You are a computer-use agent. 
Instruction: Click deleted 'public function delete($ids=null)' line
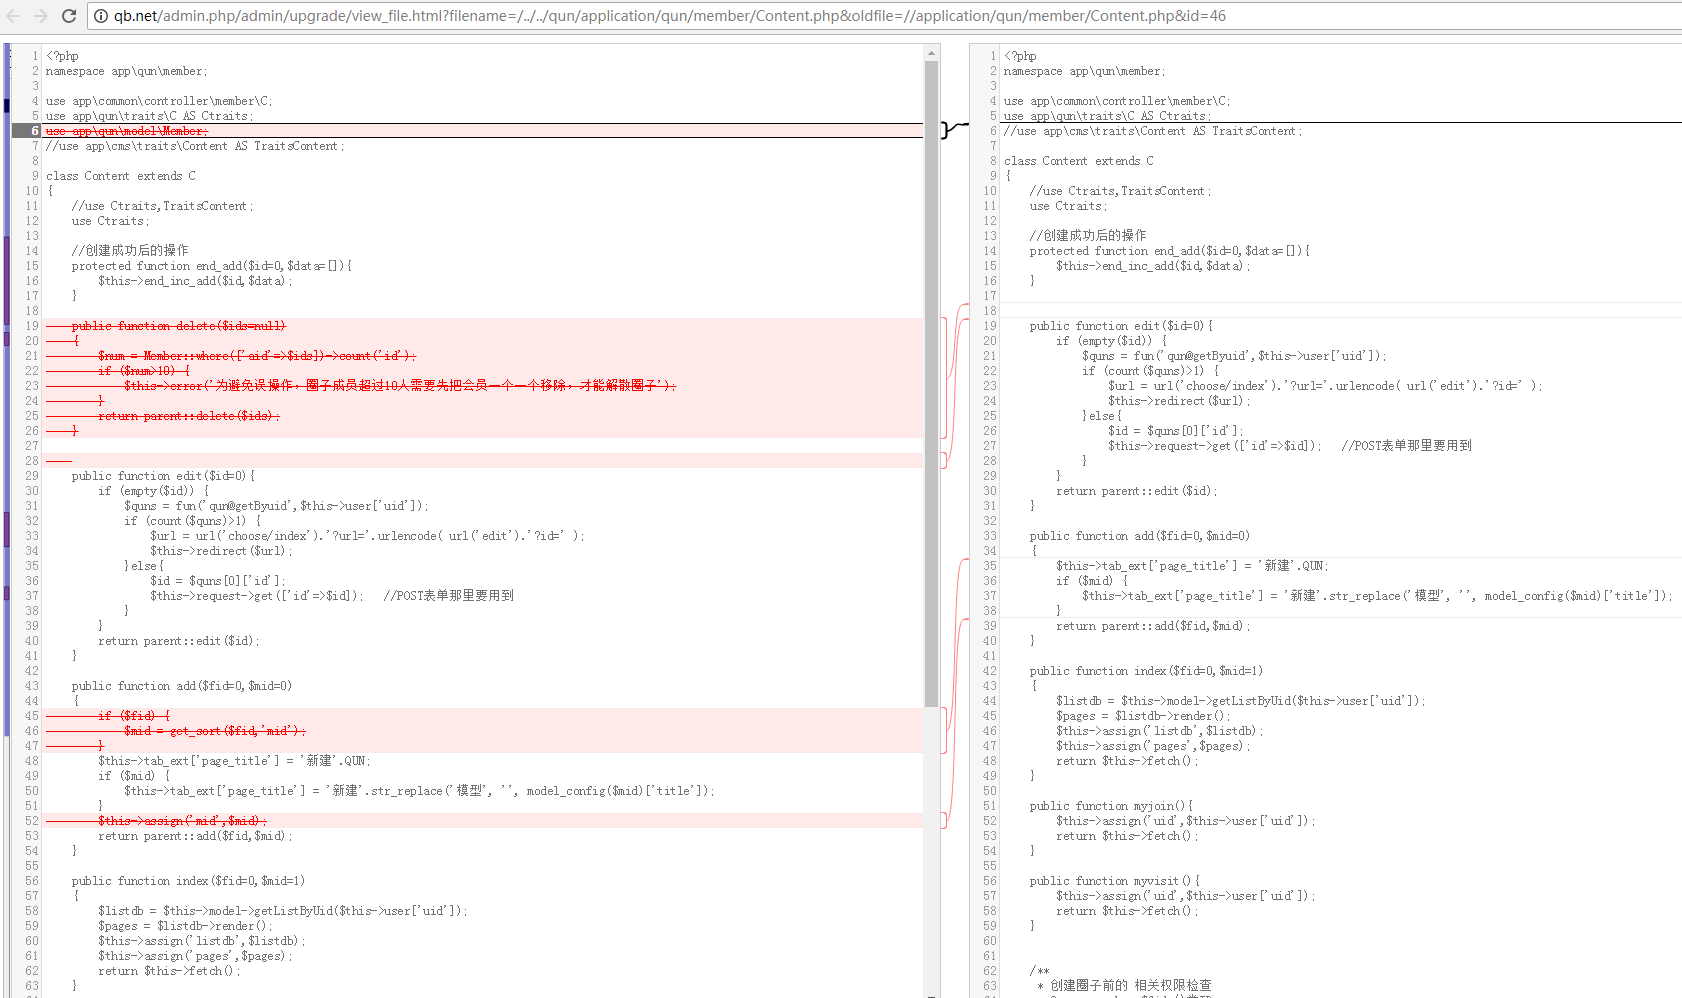coord(178,326)
